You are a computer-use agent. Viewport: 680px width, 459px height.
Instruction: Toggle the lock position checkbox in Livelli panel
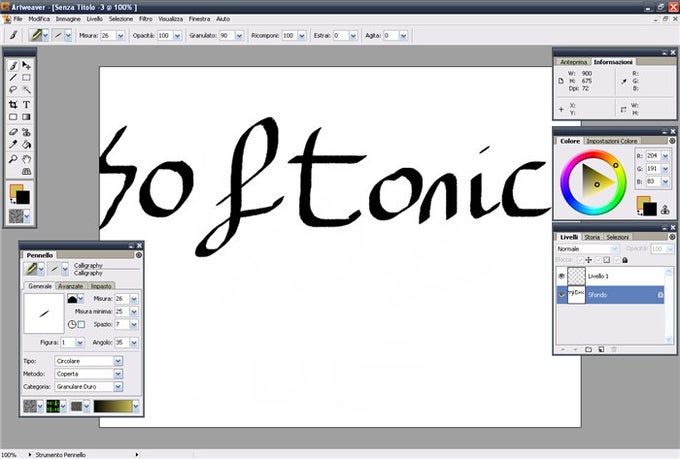(x=581, y=260)
